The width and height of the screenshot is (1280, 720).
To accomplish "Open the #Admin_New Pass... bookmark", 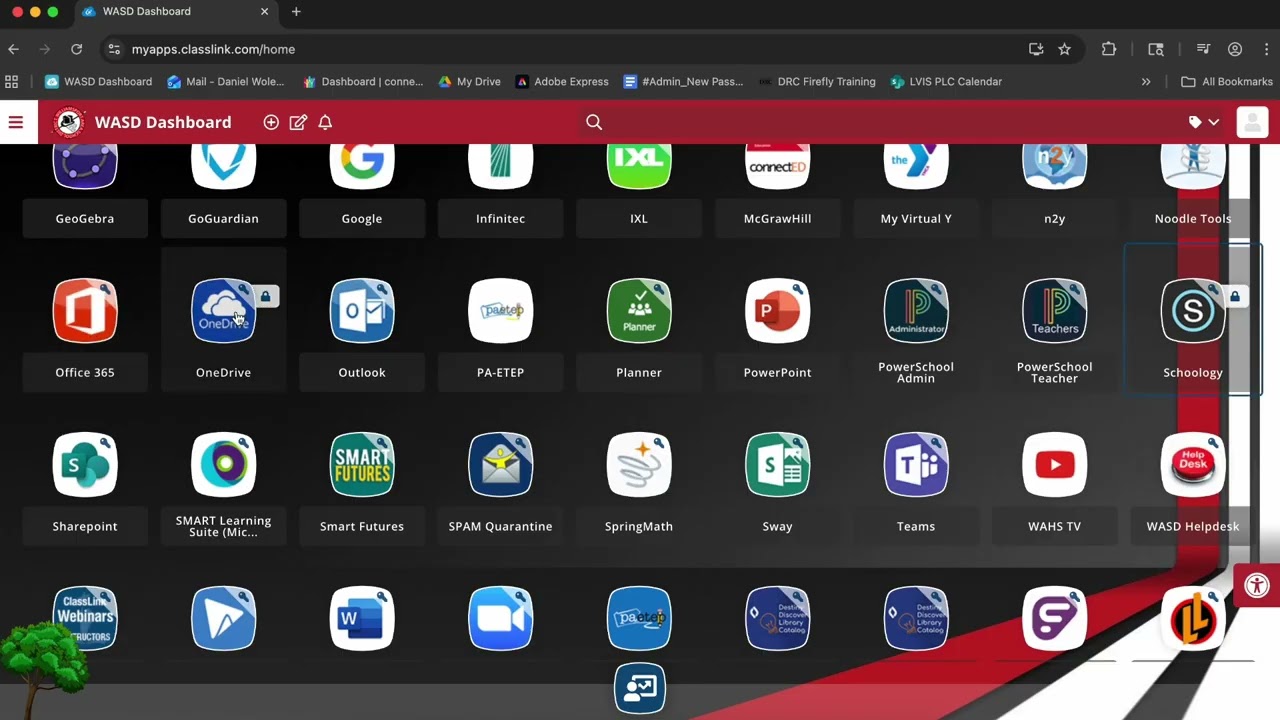I will tap(683, 82).
